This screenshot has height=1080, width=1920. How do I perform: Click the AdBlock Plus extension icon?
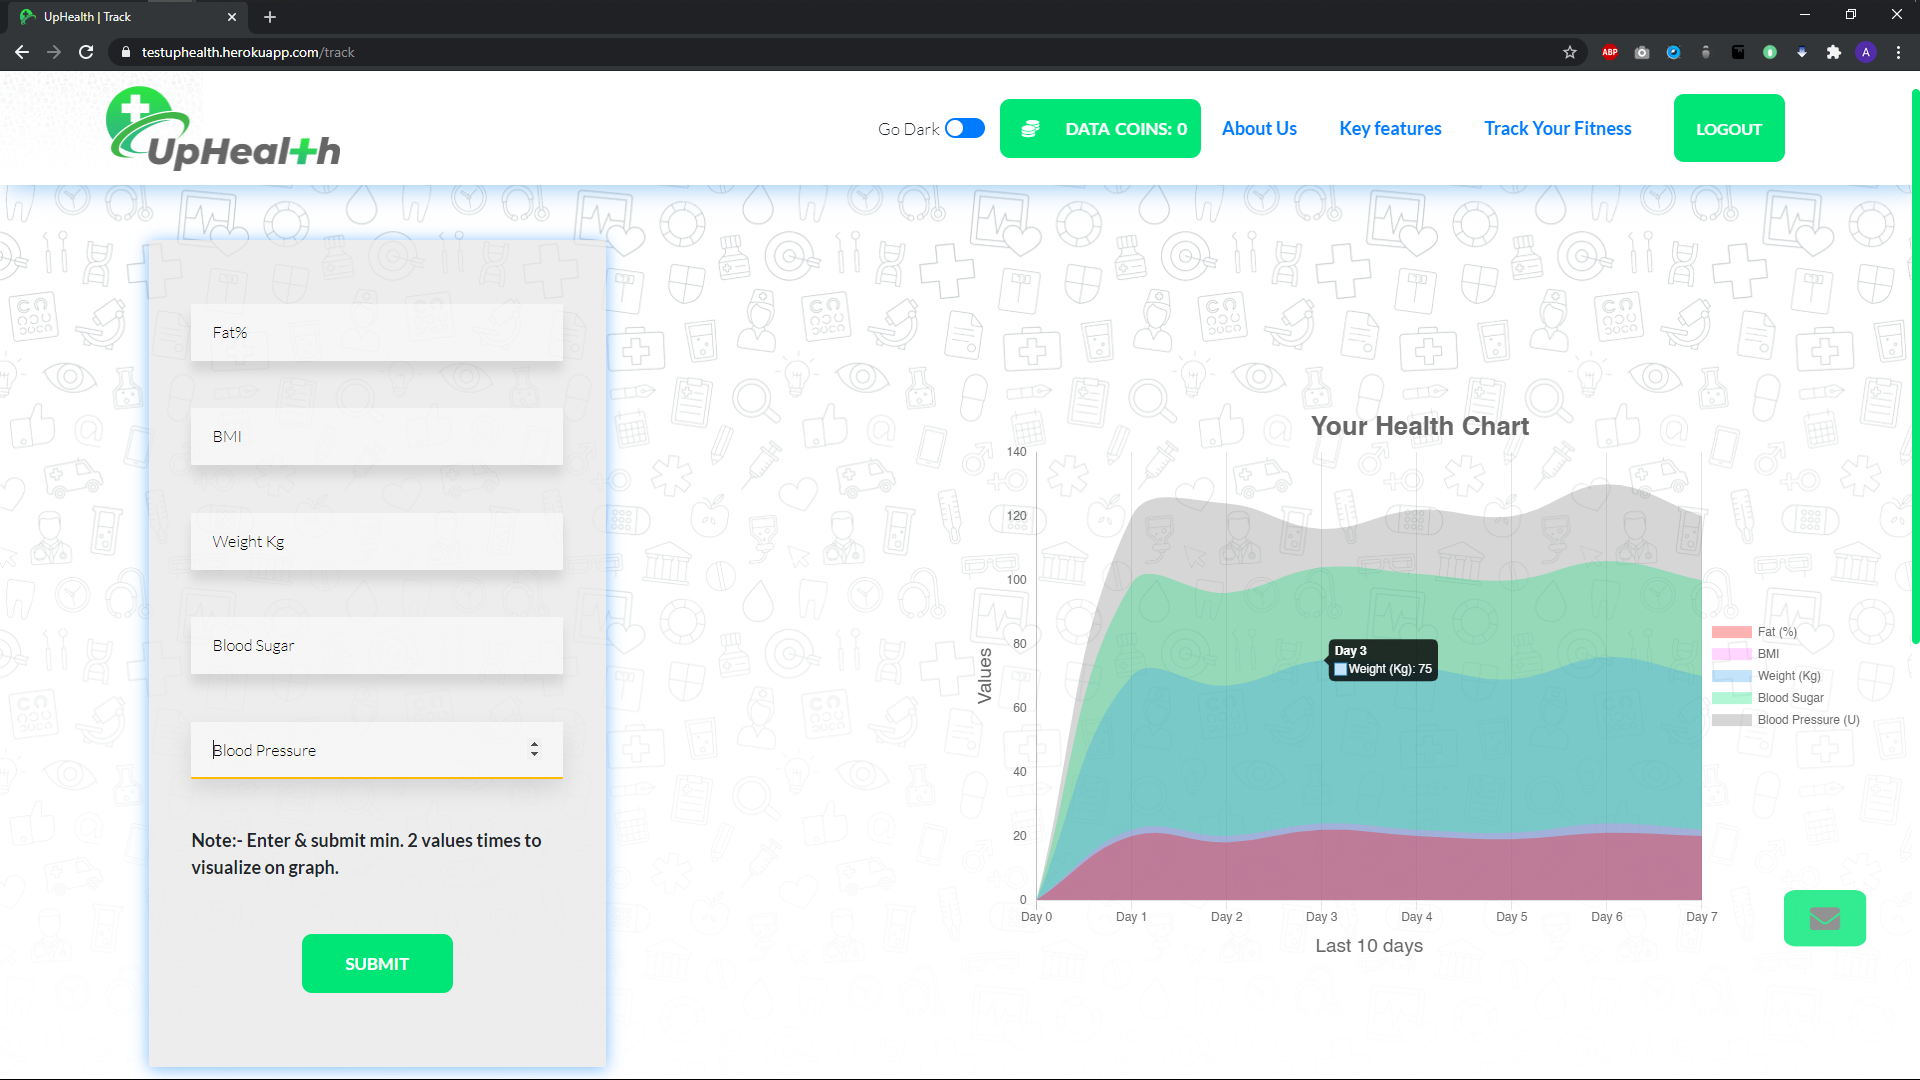pos(1609,52)
